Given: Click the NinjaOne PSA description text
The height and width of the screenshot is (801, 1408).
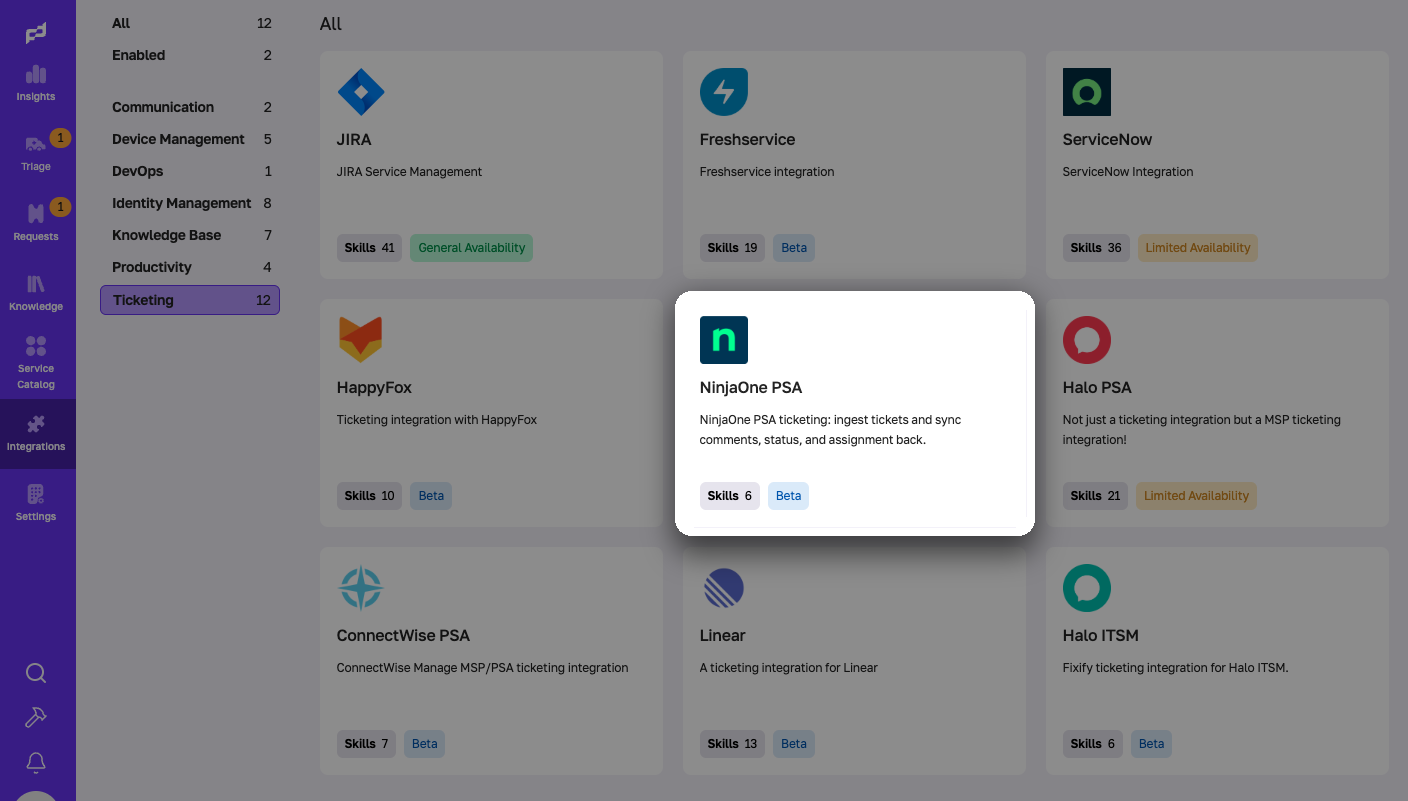Looking at the screenshot, I should click(x=830, y=430).
